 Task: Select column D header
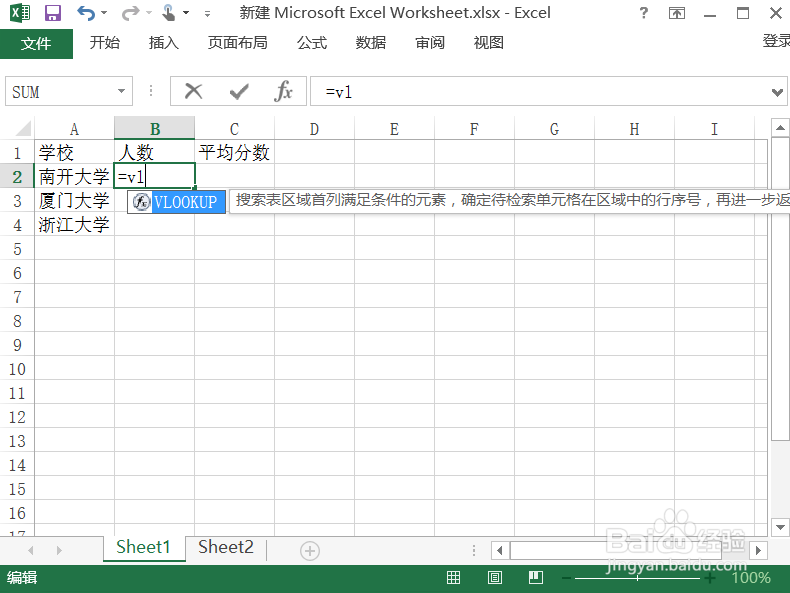tap(314, 129)
